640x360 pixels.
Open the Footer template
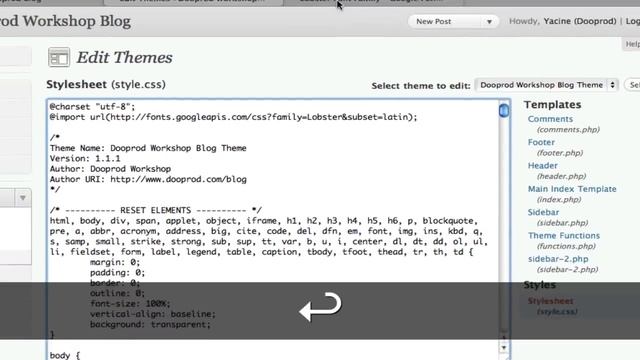tap(541, 142)
